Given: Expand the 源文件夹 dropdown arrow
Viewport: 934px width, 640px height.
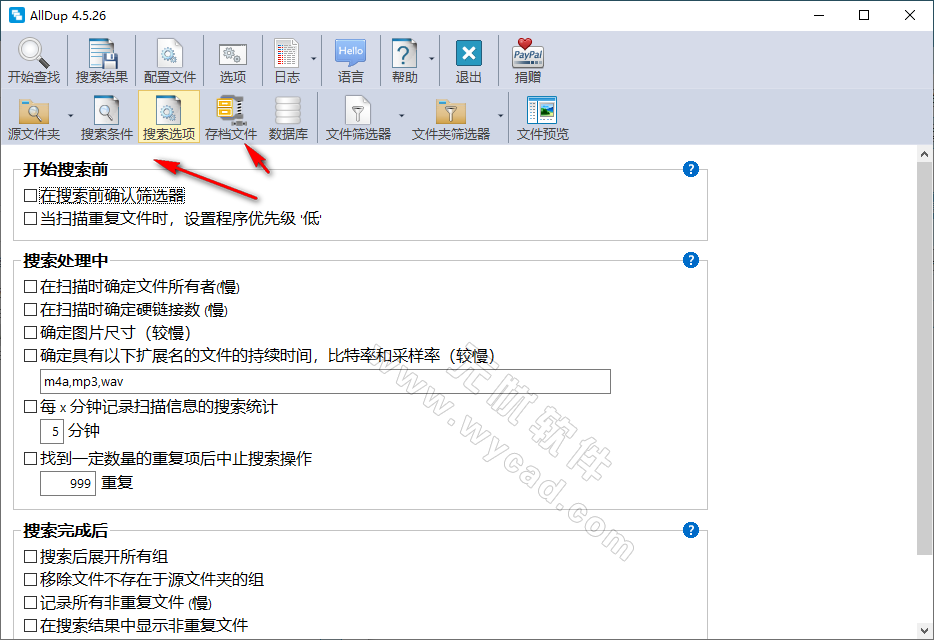Looking at the screenshot, I should tap(71, 115).
